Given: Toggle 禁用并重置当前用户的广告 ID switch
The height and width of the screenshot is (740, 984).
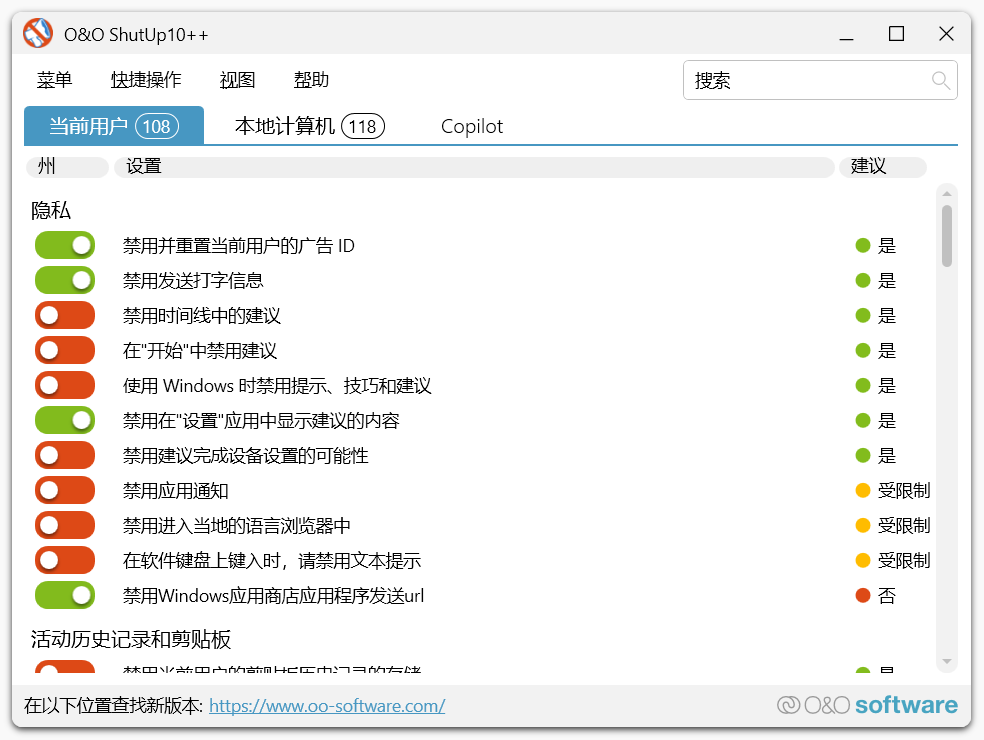Looking at the screenshot, I should click(x=65, y=245).
